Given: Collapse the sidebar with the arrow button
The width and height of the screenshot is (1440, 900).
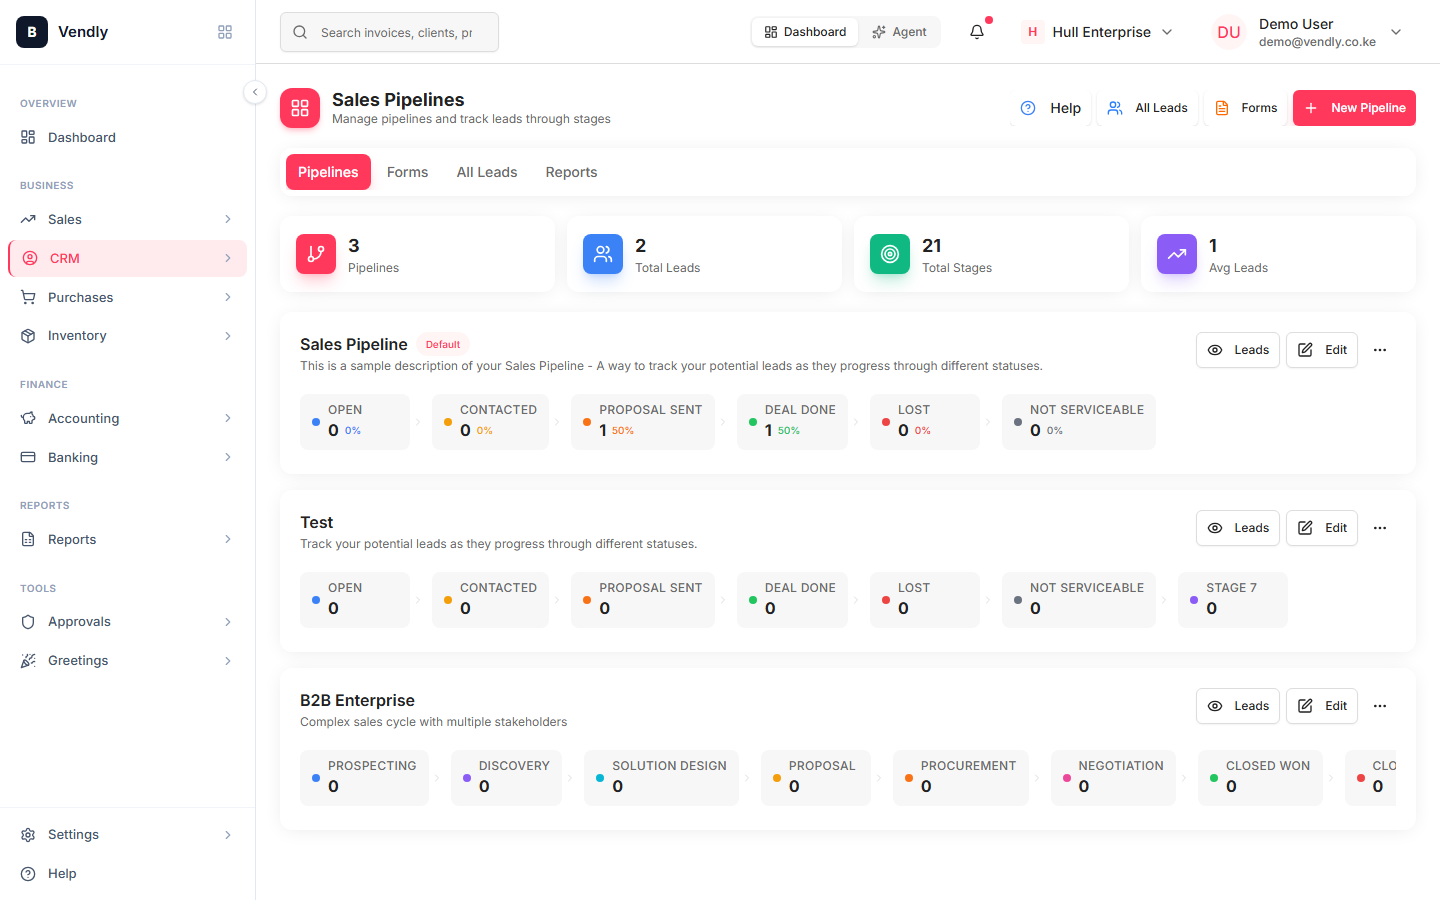Looking at the screenshot, I should pyautogui.click(x=255, y=92).
